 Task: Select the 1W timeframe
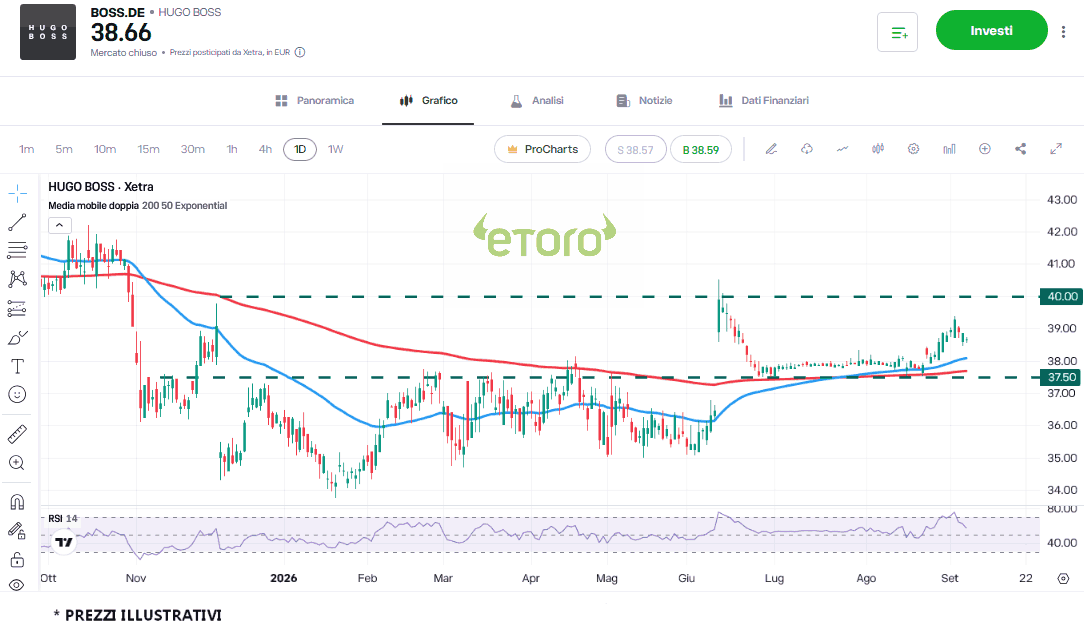point(335,149)
